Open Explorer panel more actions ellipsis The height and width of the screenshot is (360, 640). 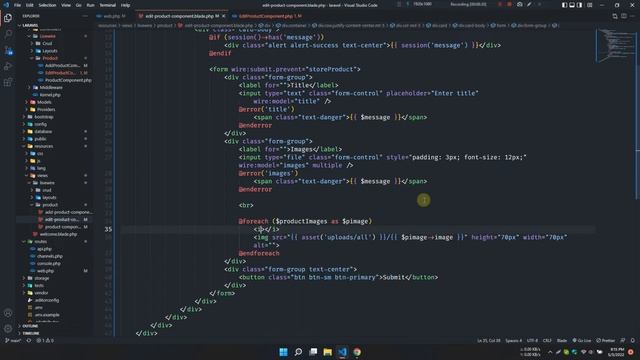(x=85, y=16)
